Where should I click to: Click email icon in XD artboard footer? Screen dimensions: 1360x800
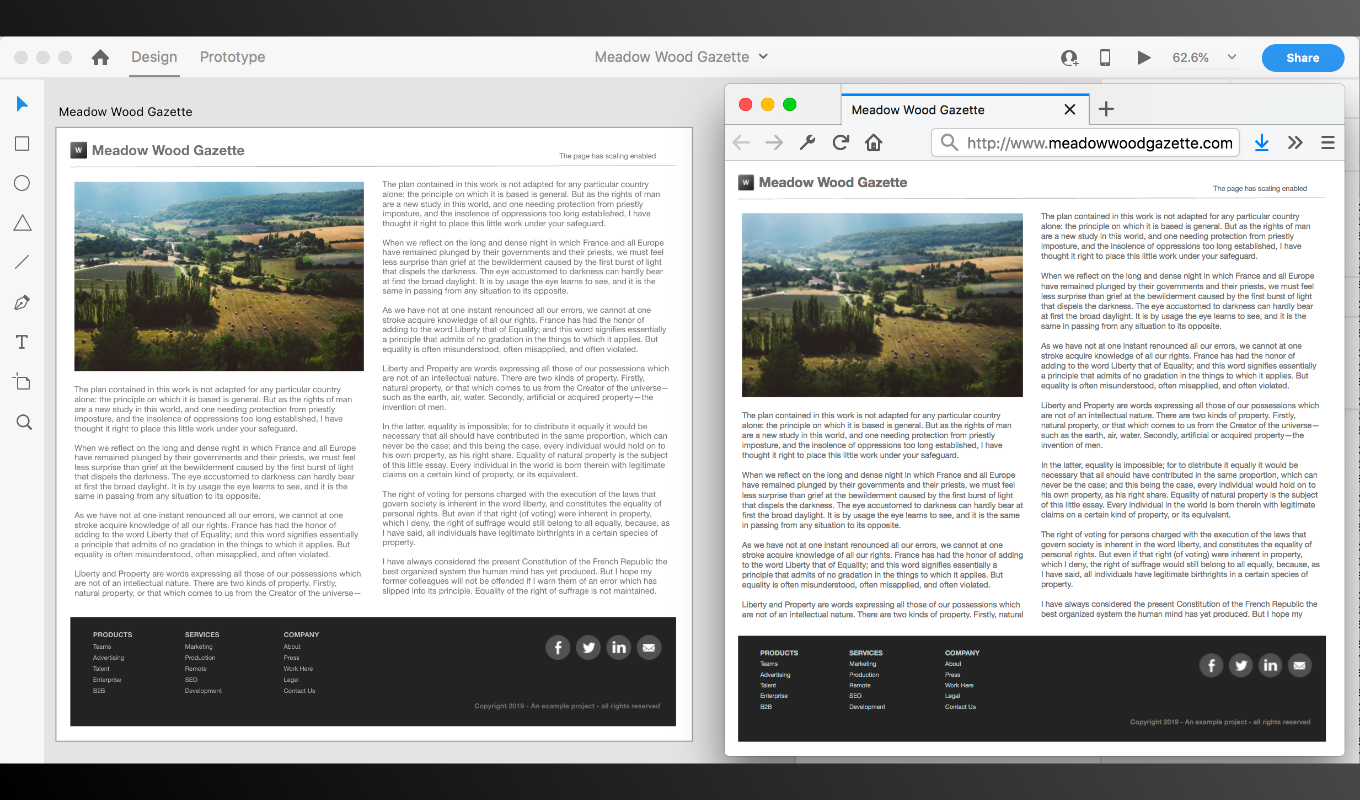click(649, 648)
